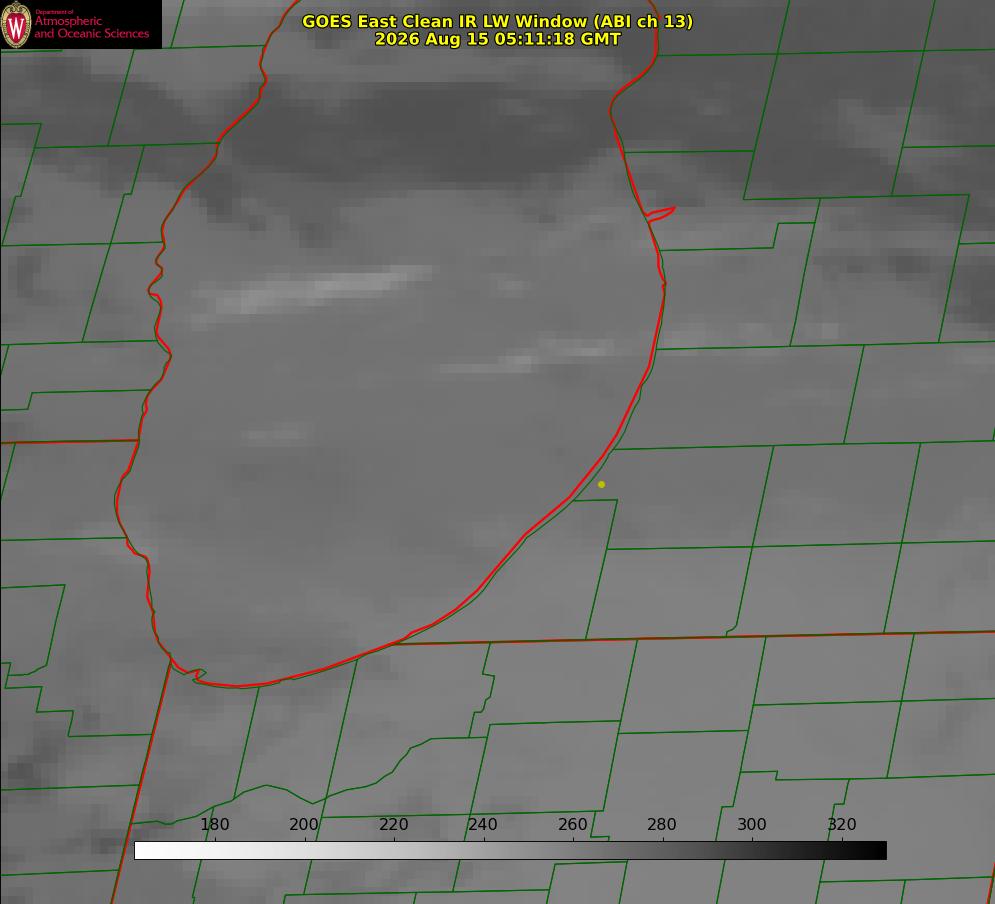Select the 300 label on the colorbar
Viewport: 995px width, 904px height.
tap(752, 824)
